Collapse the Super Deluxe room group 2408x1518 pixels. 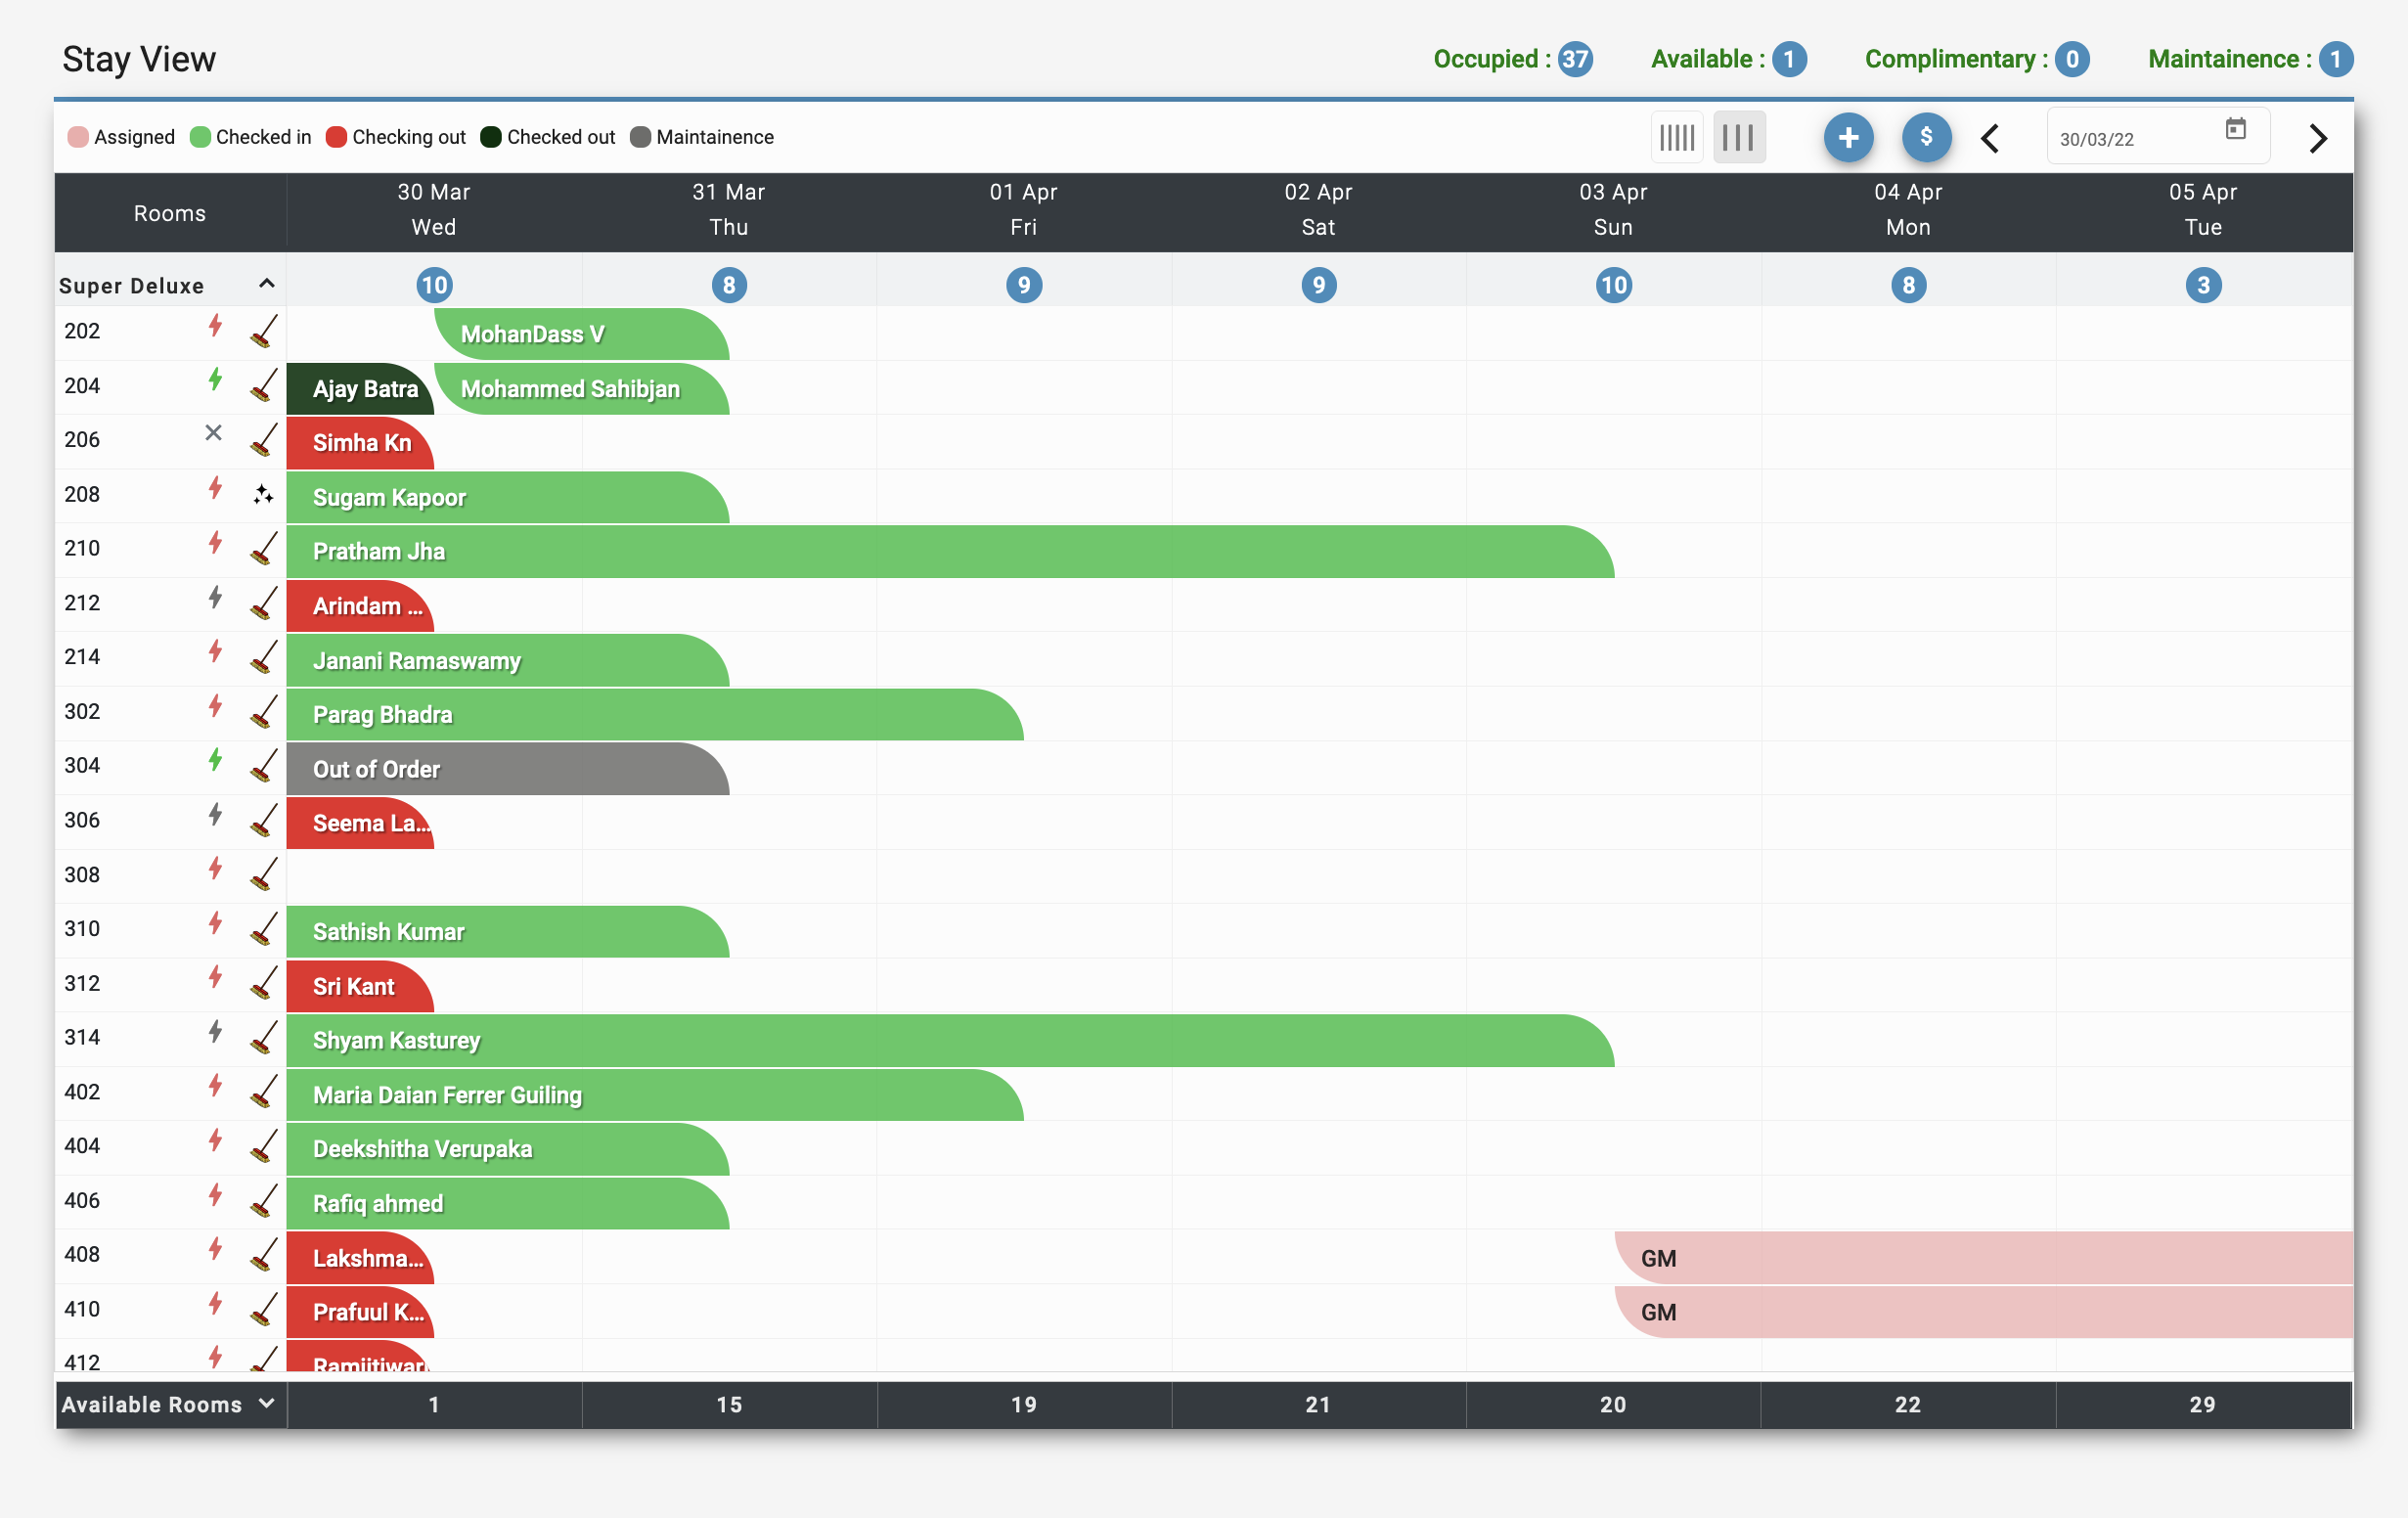(266, 284)
